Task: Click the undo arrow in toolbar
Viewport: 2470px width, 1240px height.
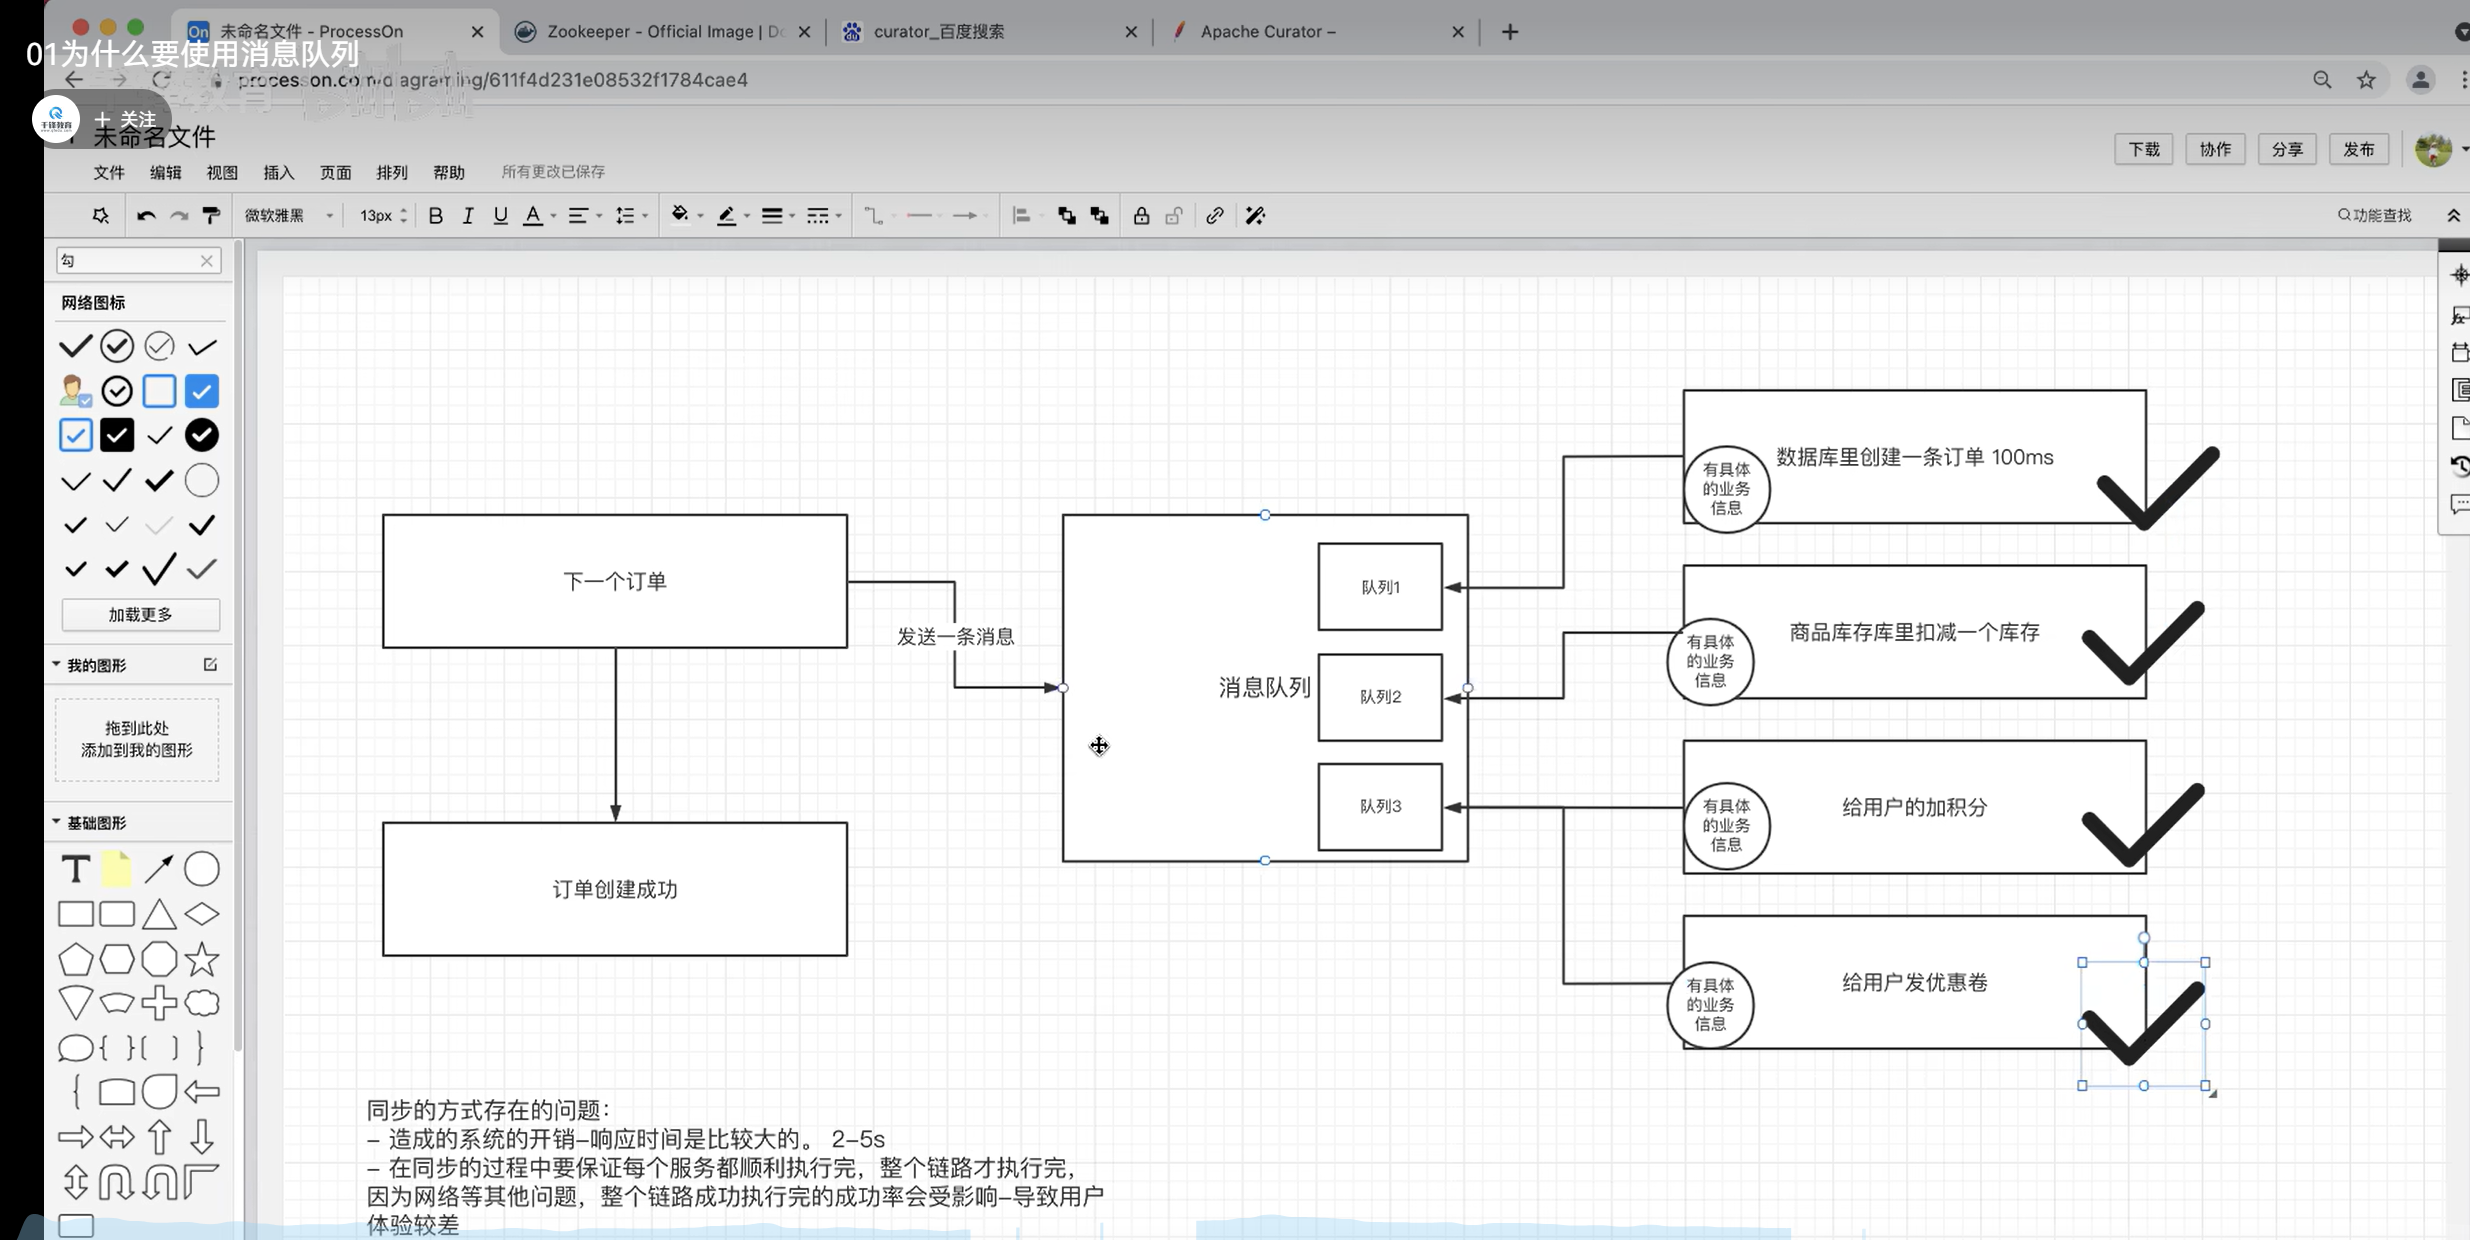Action: click(x=146, y=216)
